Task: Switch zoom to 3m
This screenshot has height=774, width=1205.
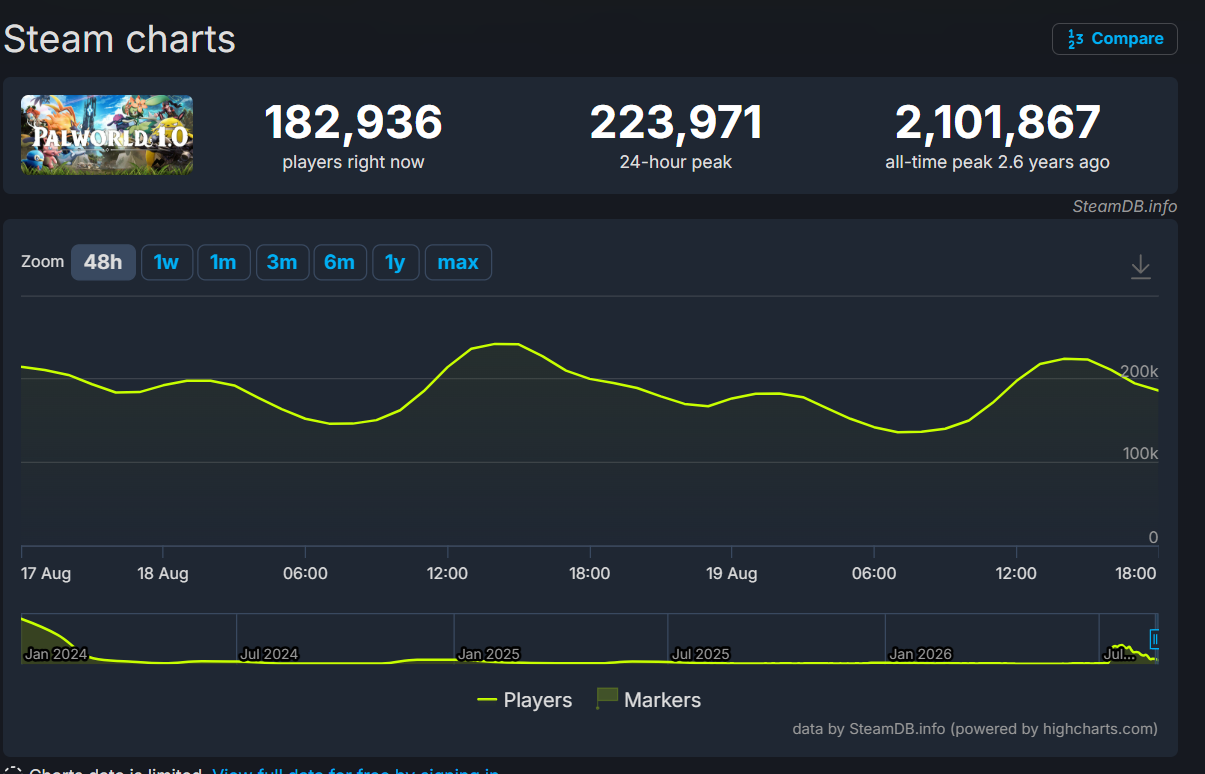Action: tap(282, 263)
